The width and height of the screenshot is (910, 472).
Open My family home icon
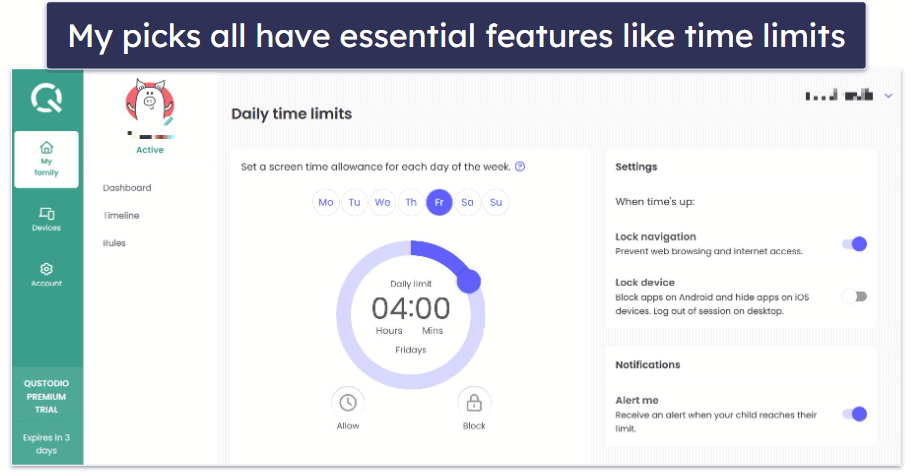[x=46, y=147]
